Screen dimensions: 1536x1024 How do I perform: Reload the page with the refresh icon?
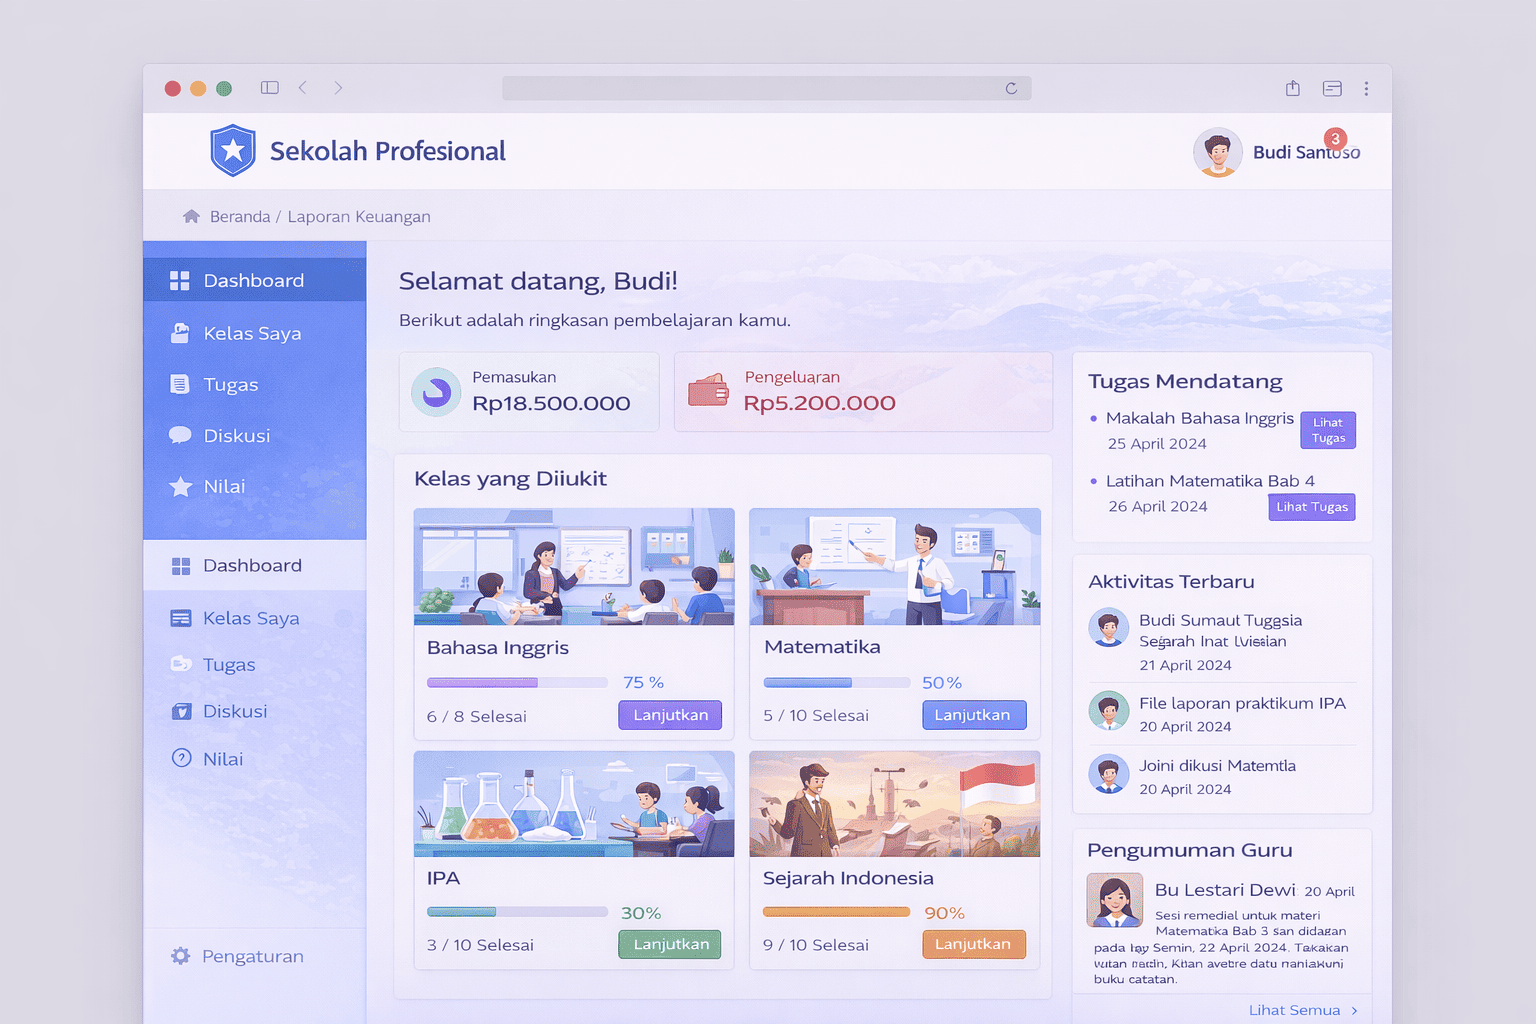[x=1011, y=88]
